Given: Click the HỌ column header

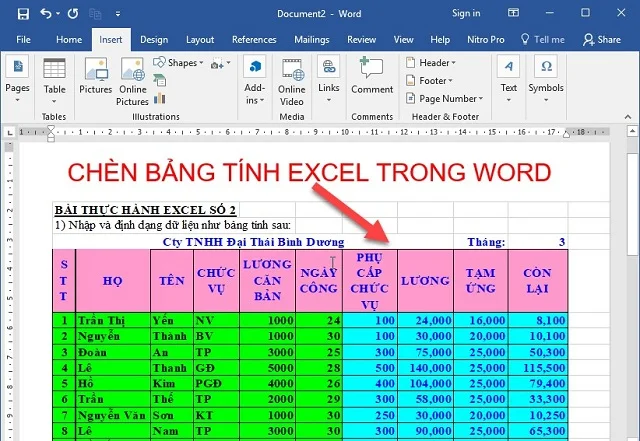Looking at the screenshot, I should coord(113,281).
